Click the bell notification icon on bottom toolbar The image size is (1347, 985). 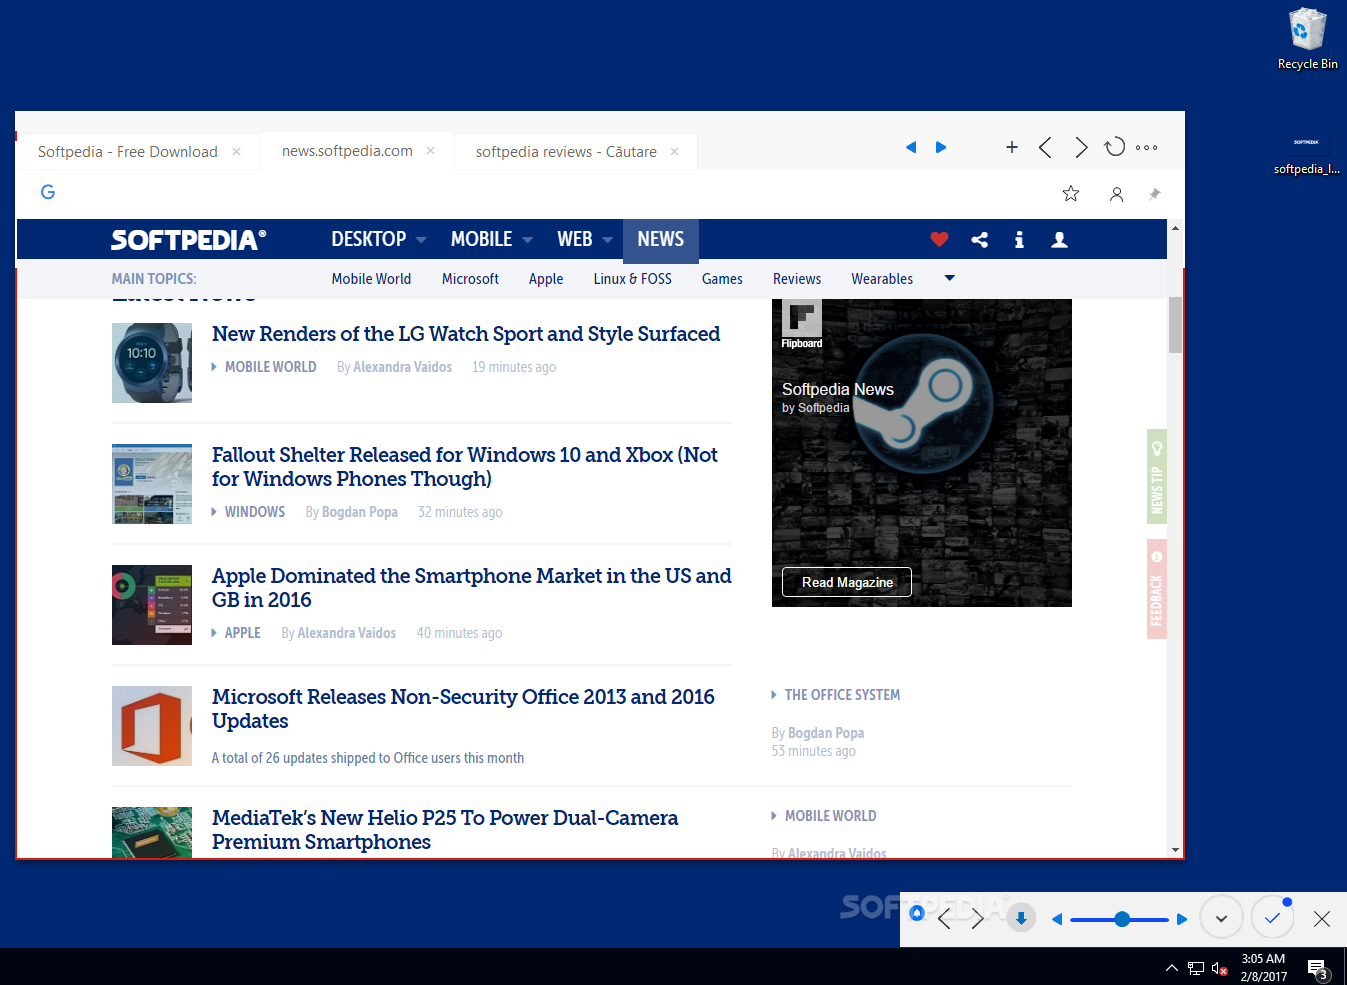[917, 913]
